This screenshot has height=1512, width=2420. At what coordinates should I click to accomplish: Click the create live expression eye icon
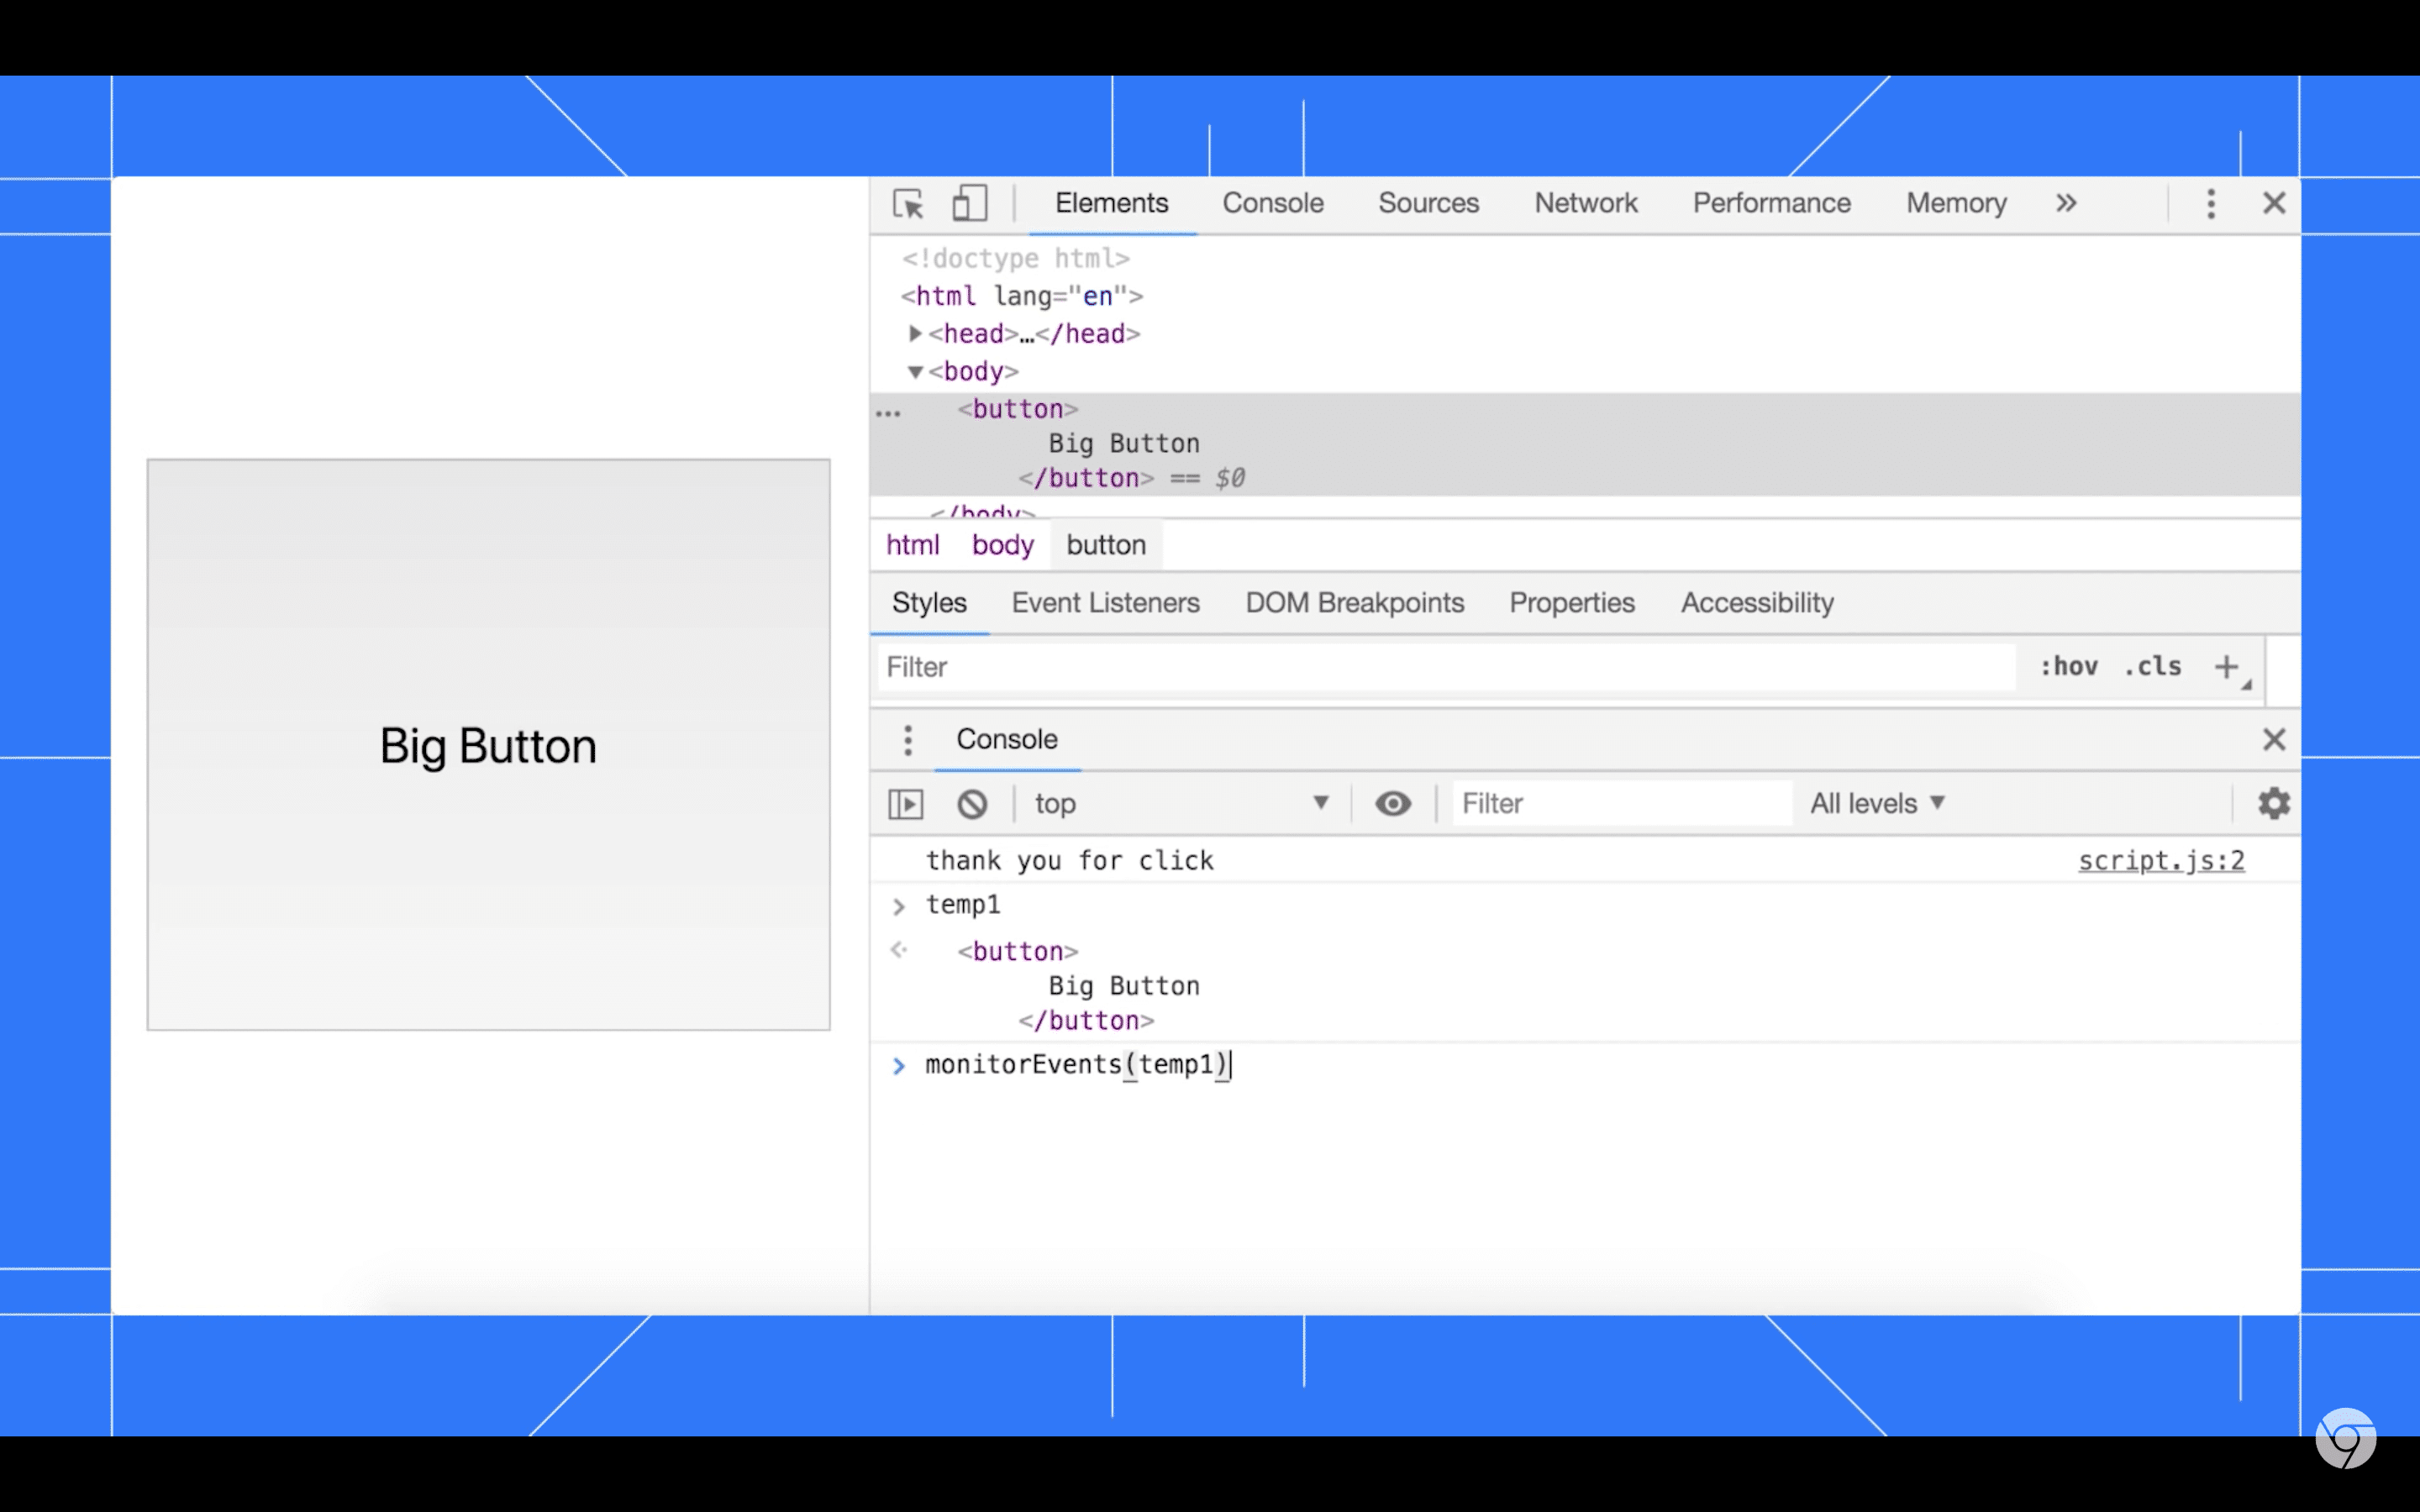[x=1394, y=803]
